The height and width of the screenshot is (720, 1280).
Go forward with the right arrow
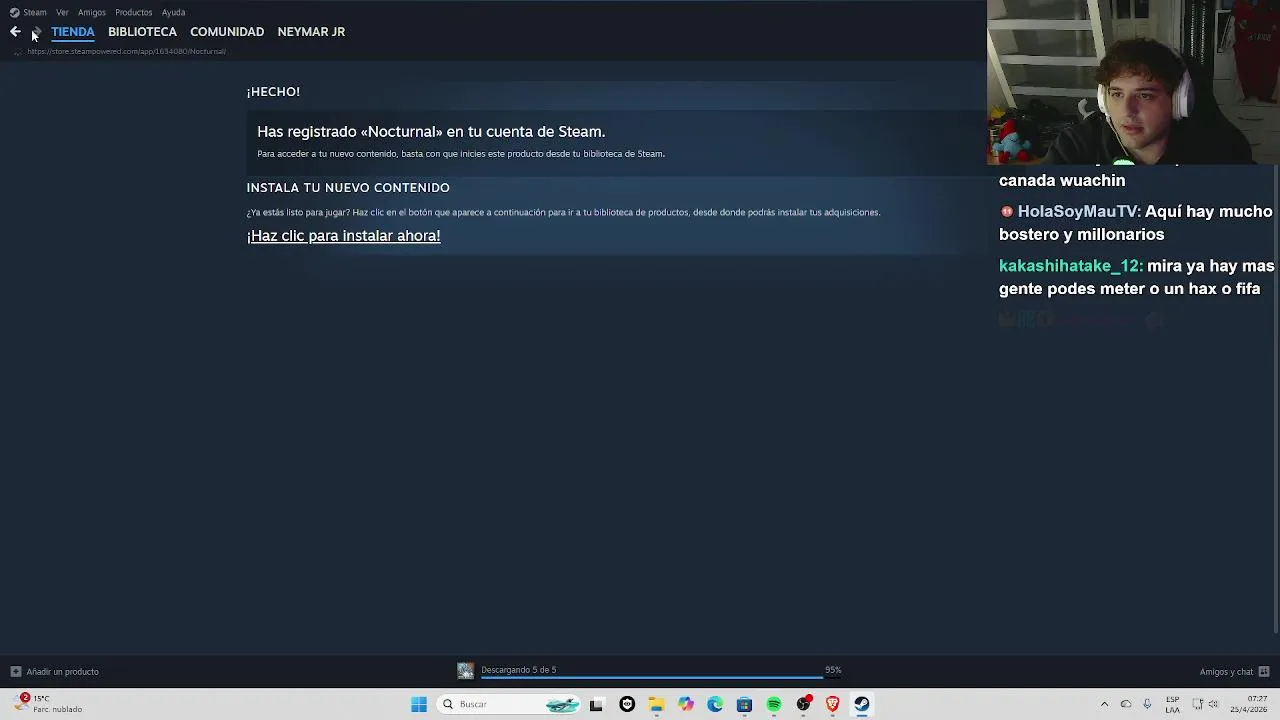point(36,32)
